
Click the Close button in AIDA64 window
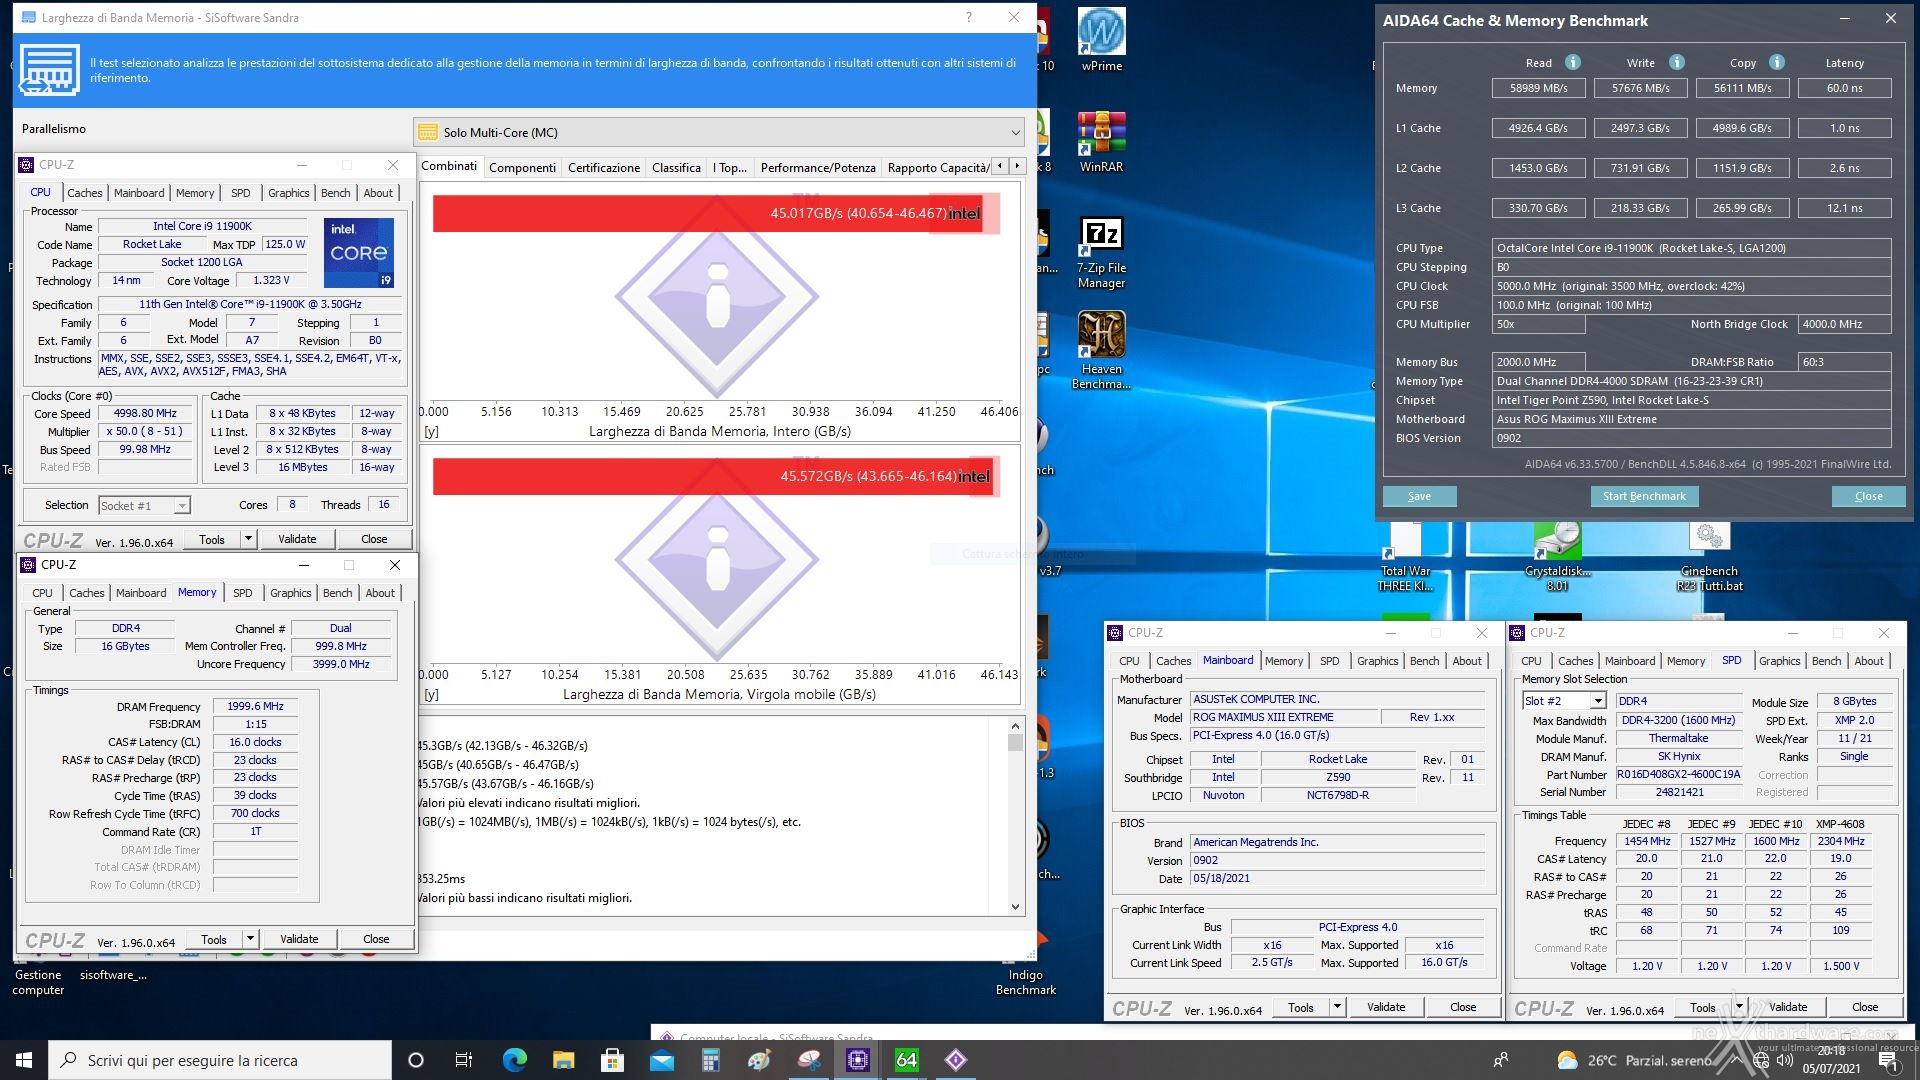coord(1868,496)
